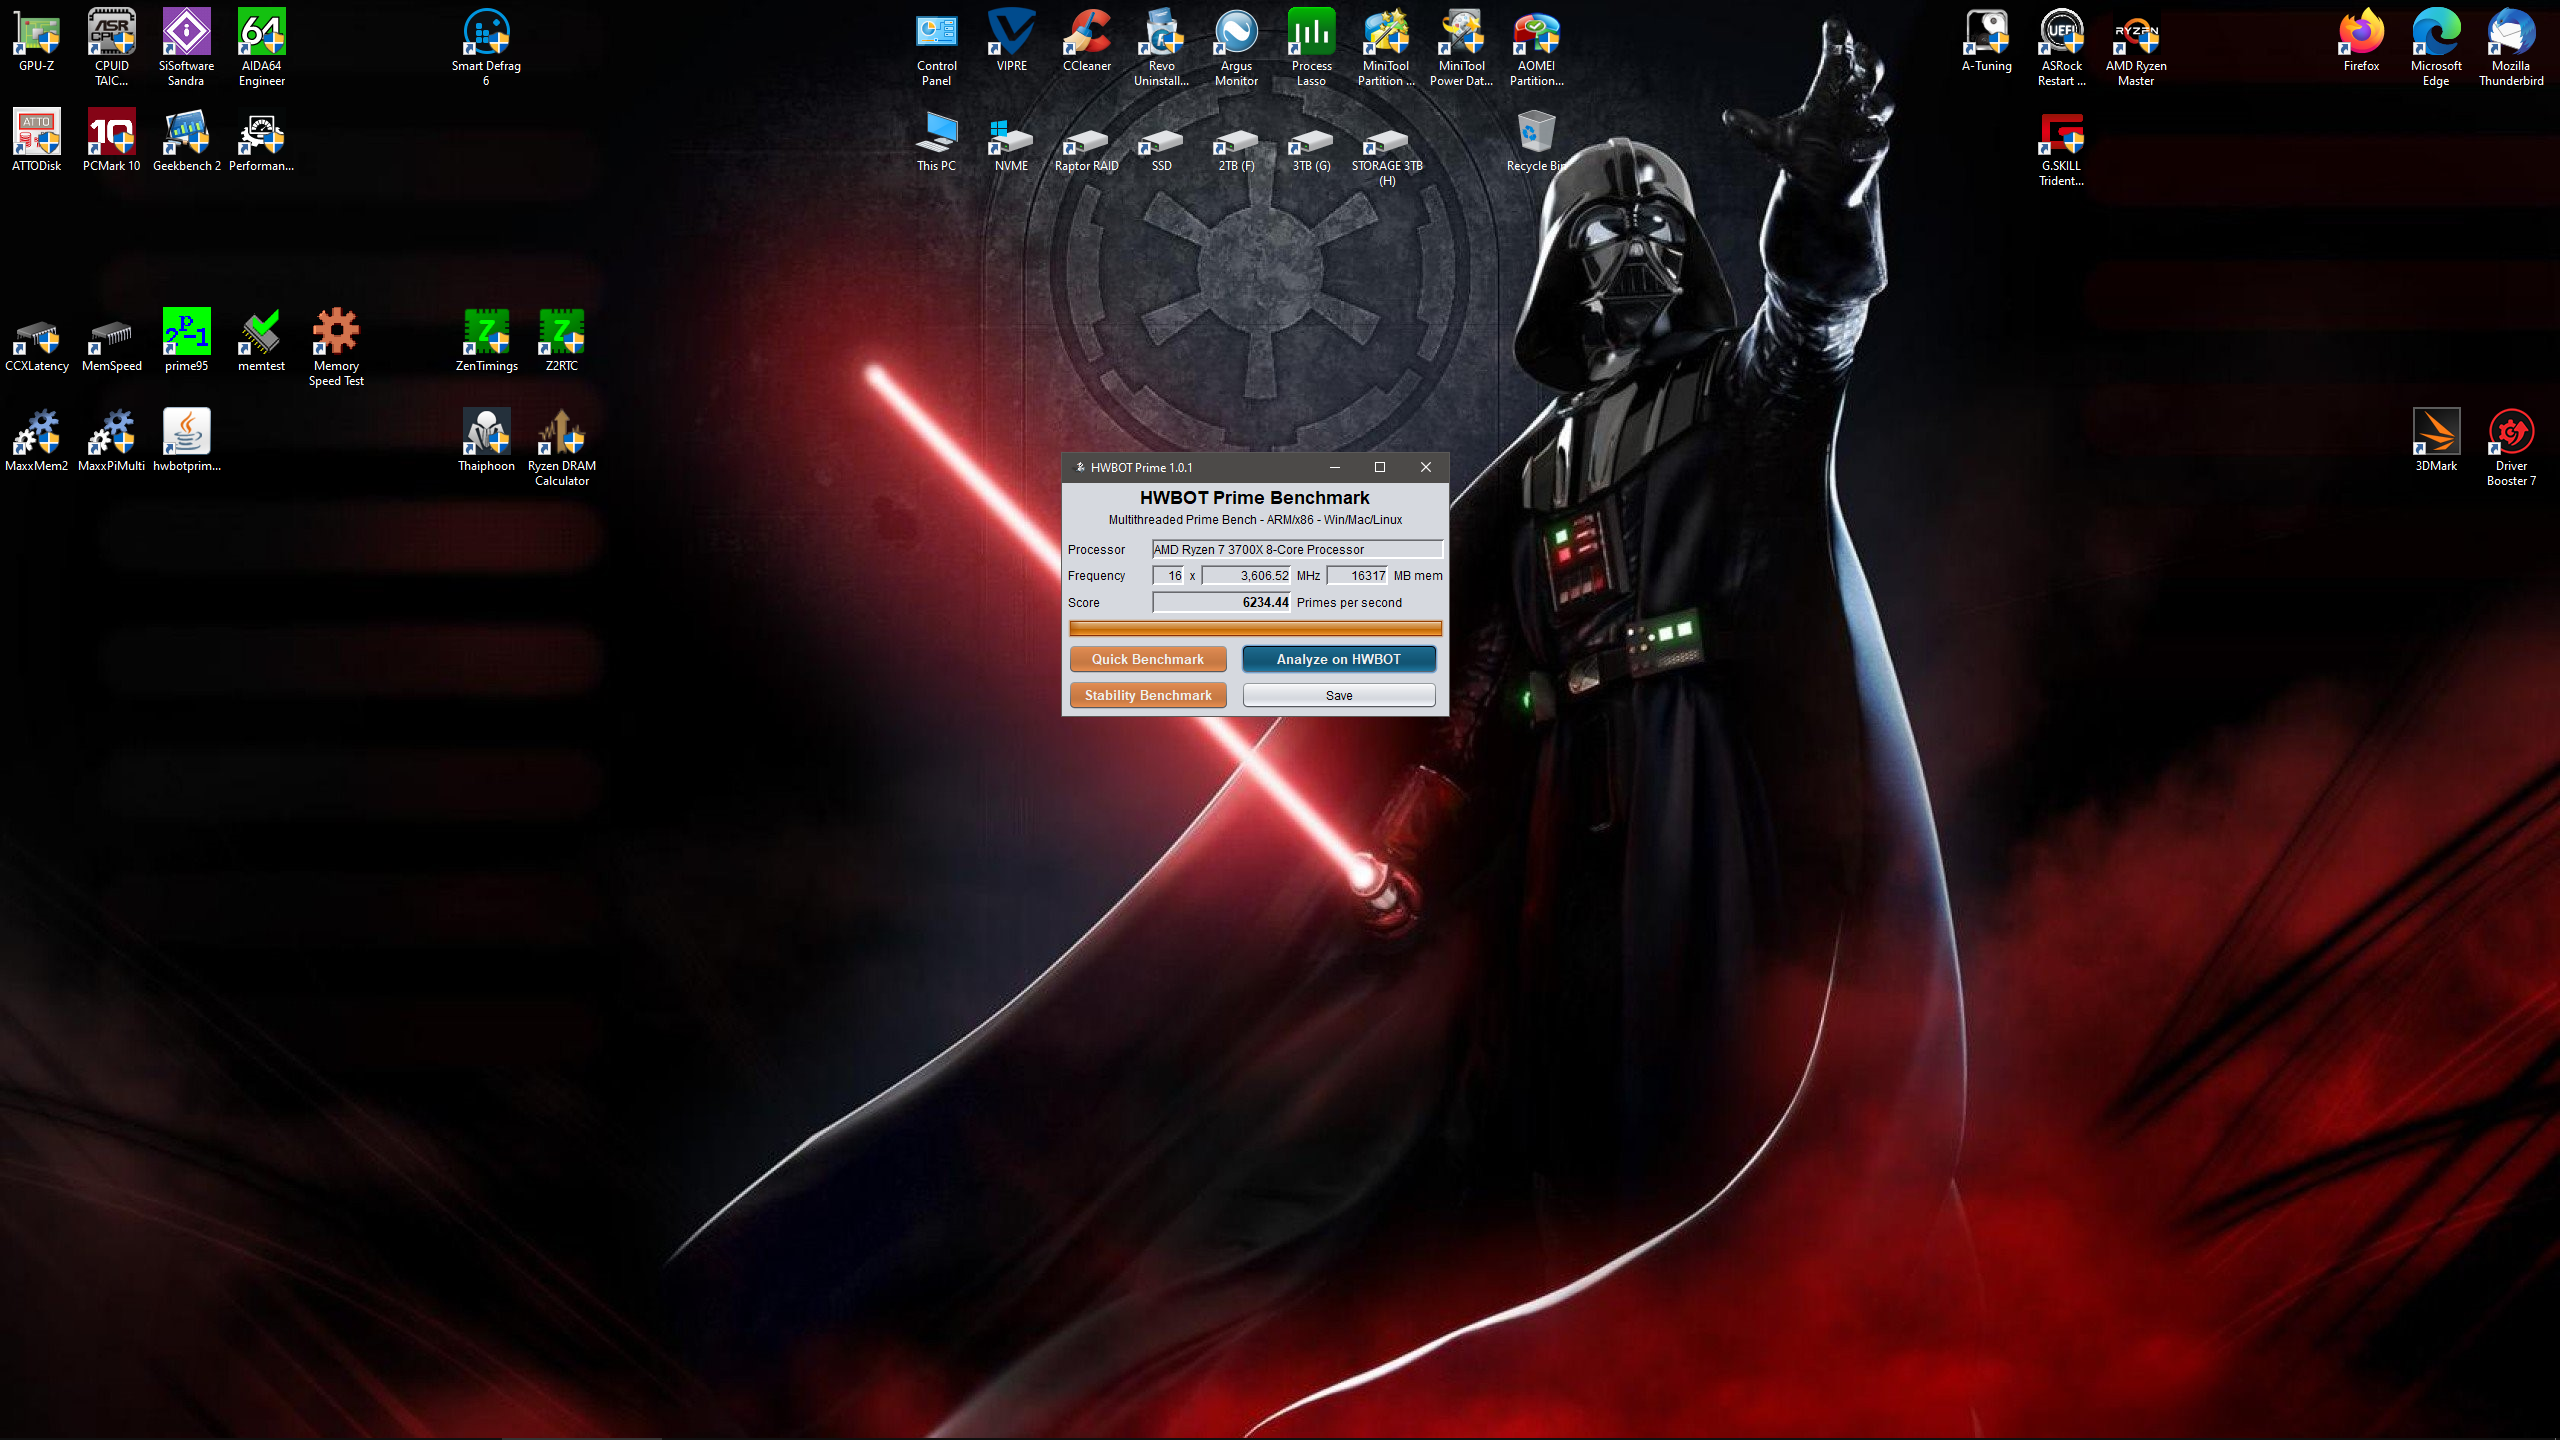Click the Processor name field
This screenshot has height=1440, width=2560.
(x=1298, y=549)
